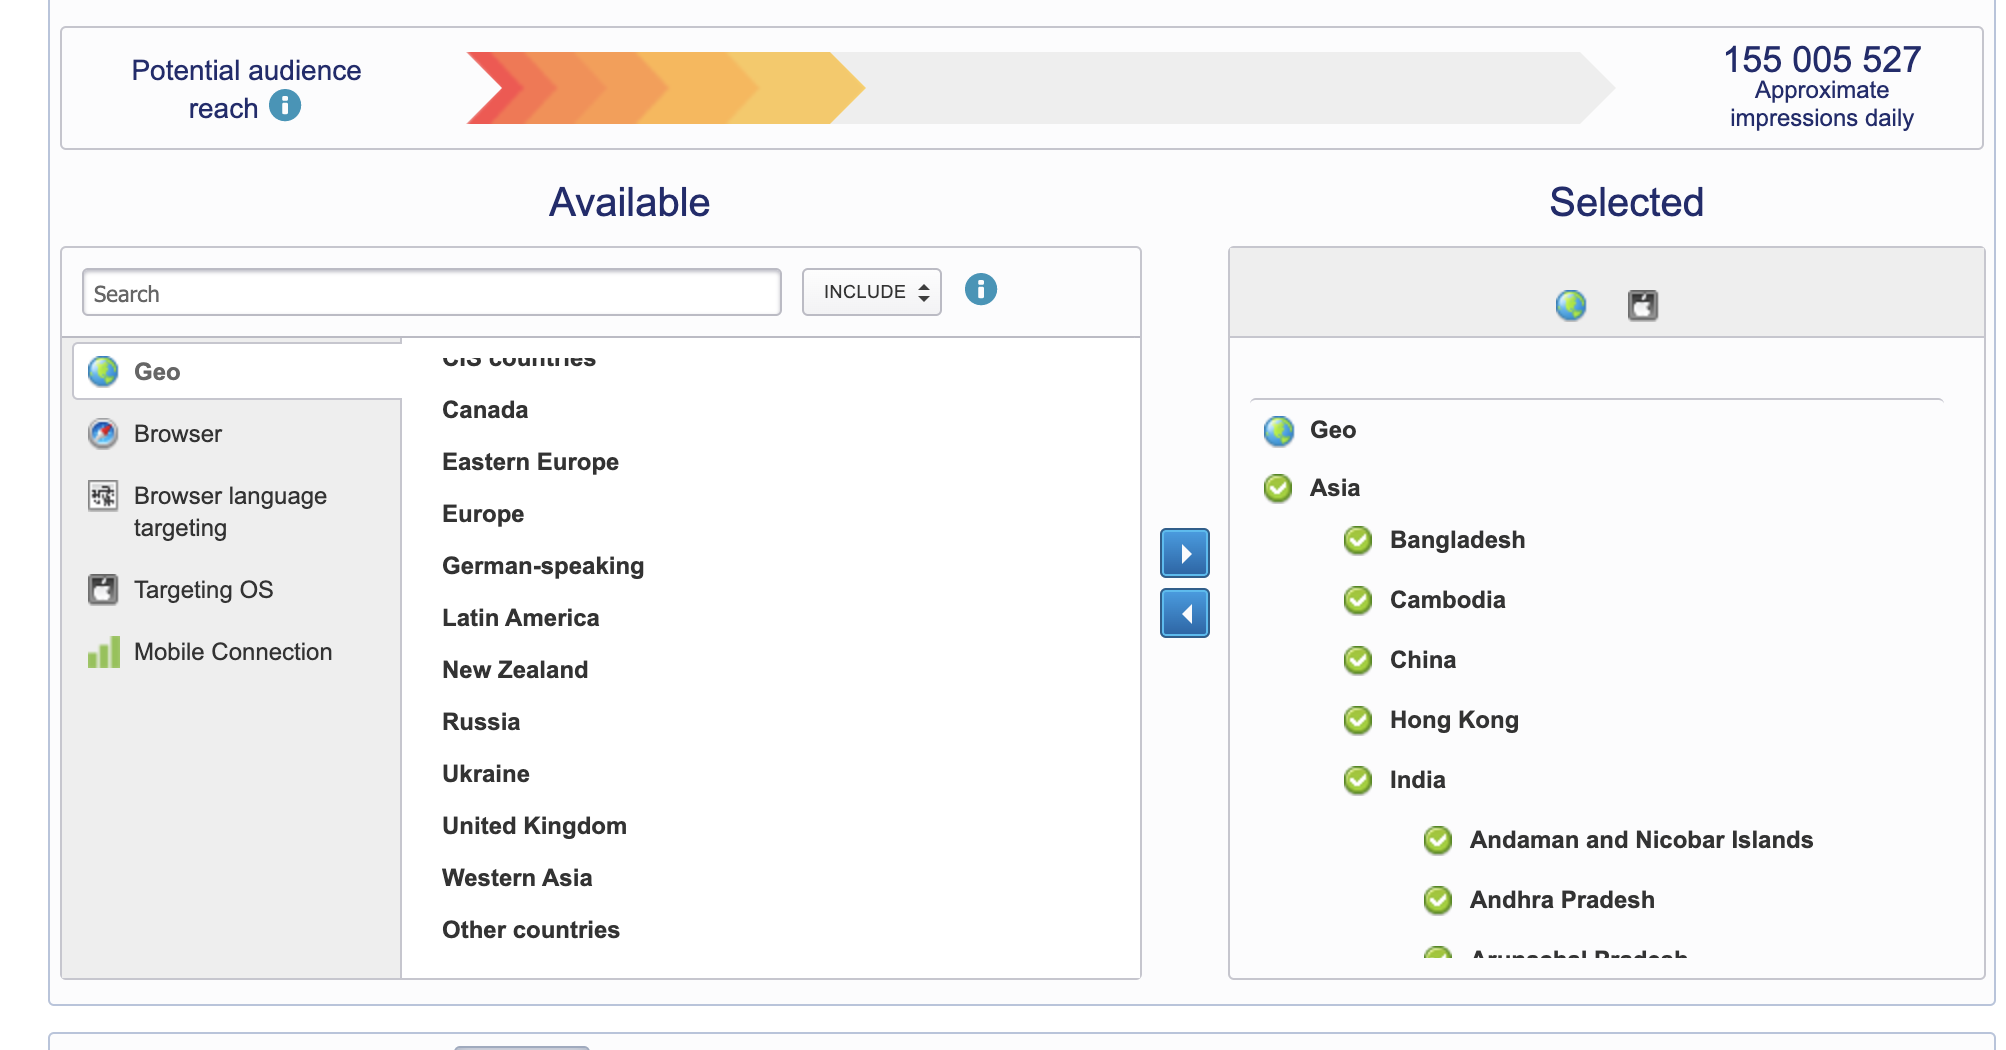Screen dimensions: 2006x1050
Task: Click the left arrow to remove selection
Action: point(1184,613)
